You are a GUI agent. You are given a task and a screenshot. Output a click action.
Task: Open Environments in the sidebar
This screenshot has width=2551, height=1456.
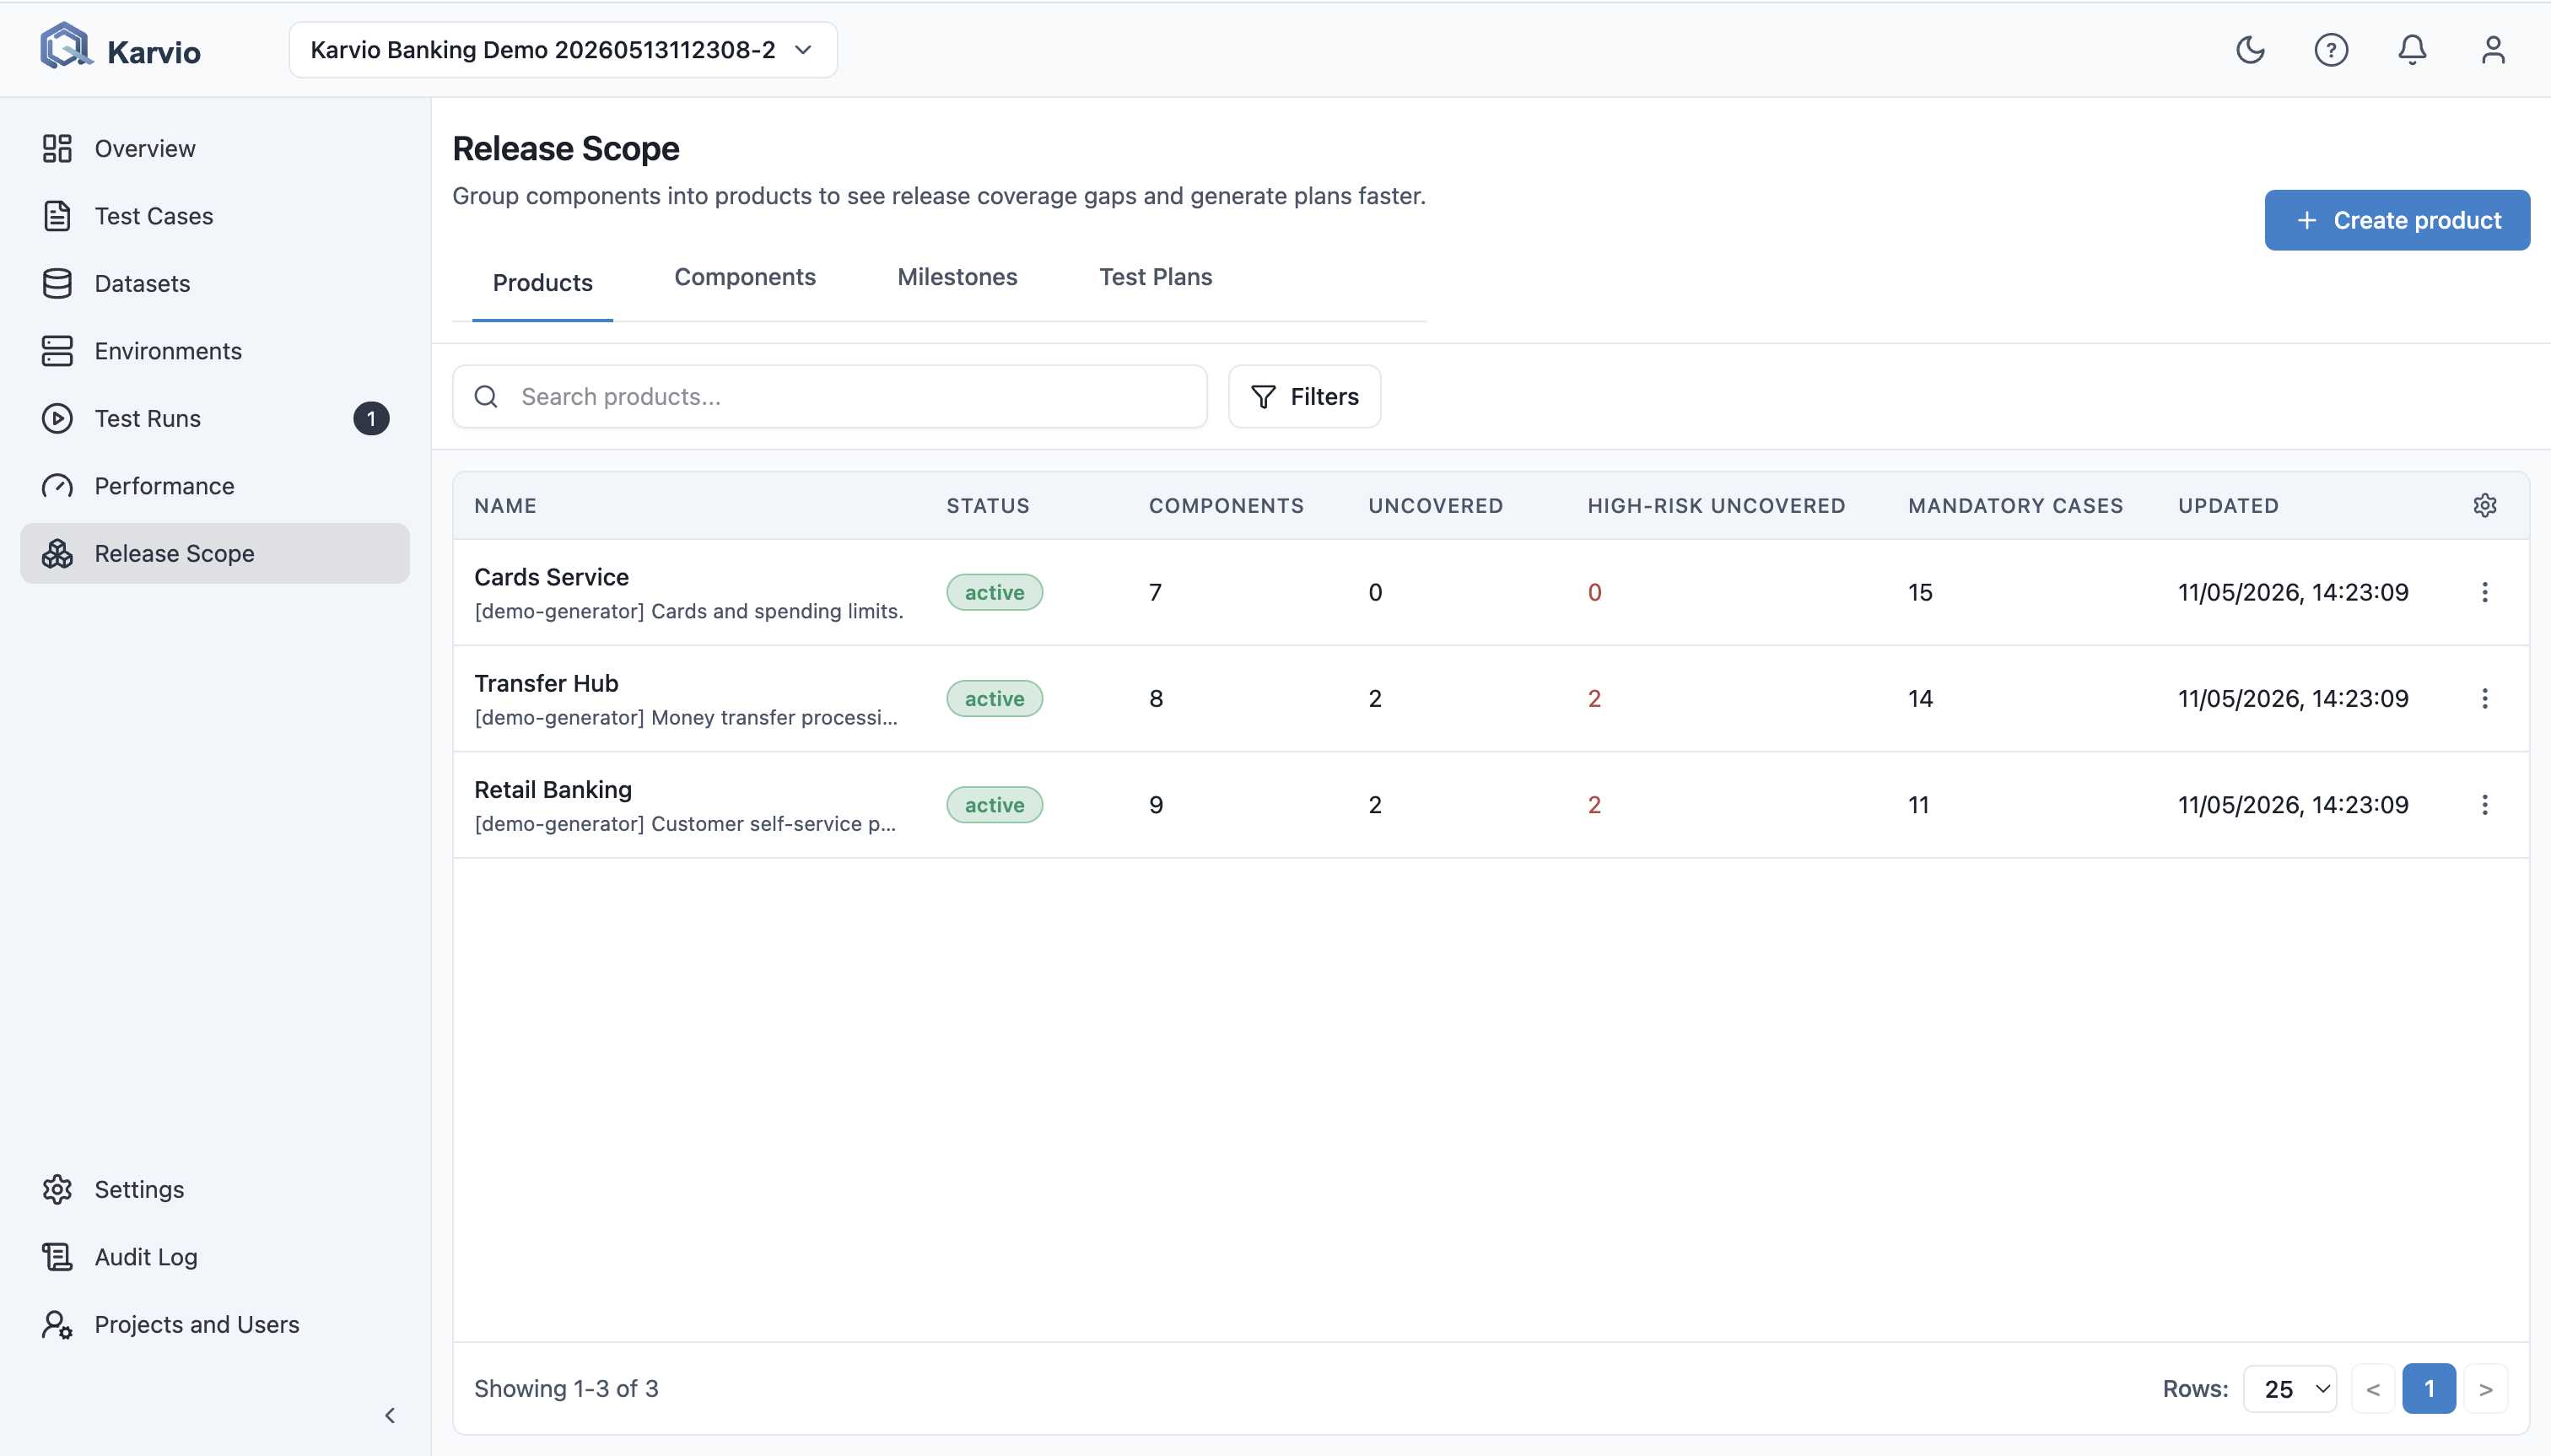(x=215, y=351)
